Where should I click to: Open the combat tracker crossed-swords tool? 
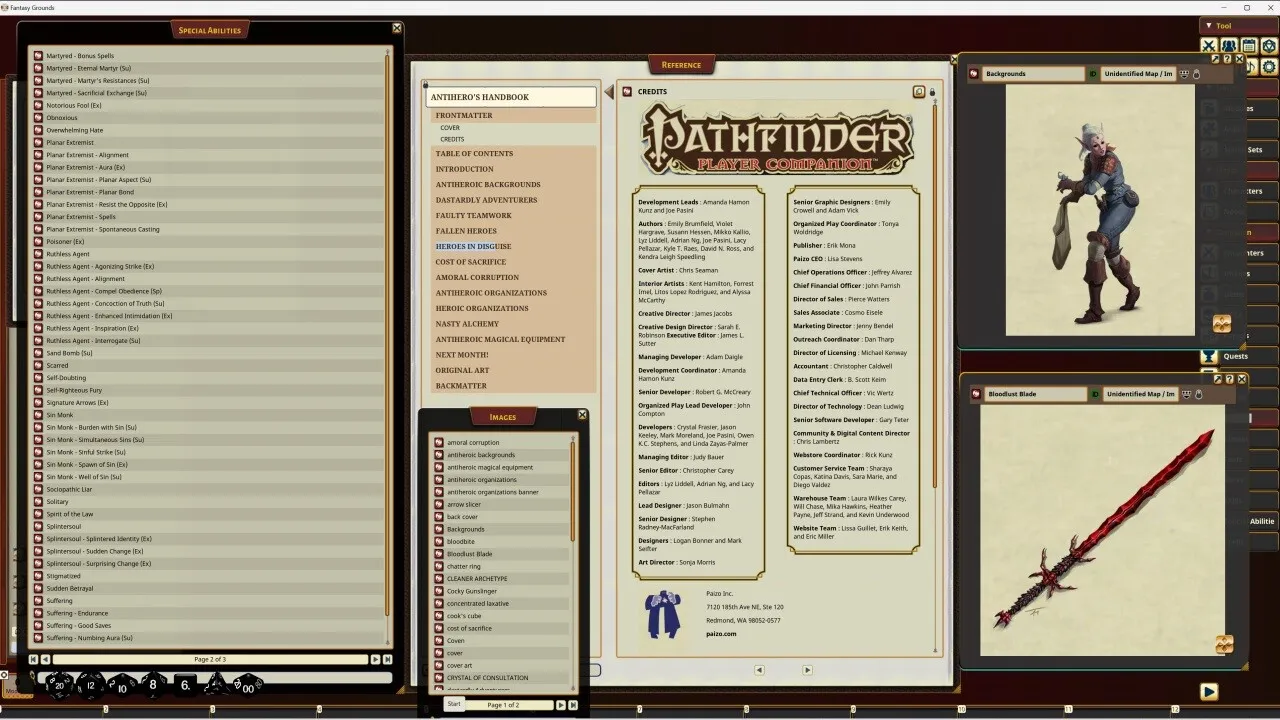tap(1209, 46)
